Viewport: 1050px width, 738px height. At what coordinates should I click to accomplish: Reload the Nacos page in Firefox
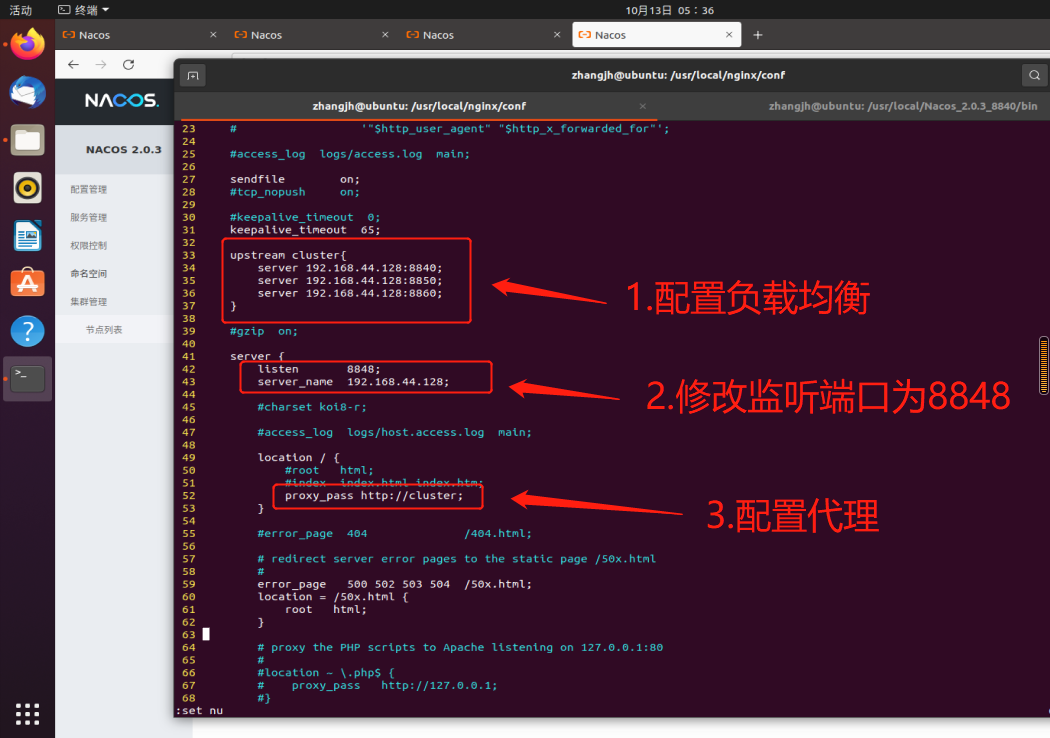tap(129, 64)
